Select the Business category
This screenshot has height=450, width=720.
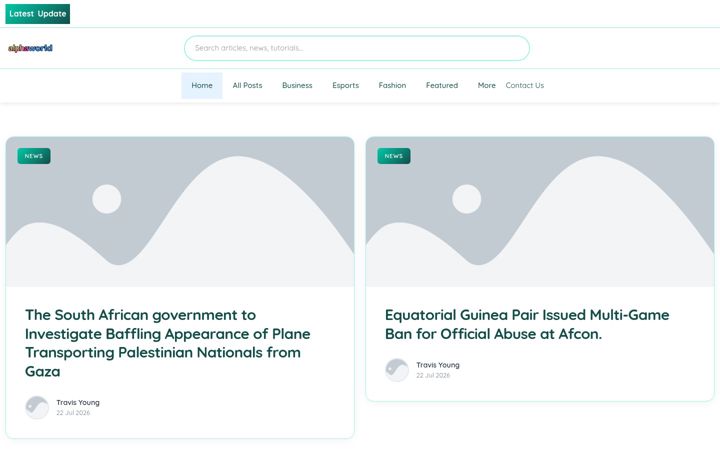(297, 85)
